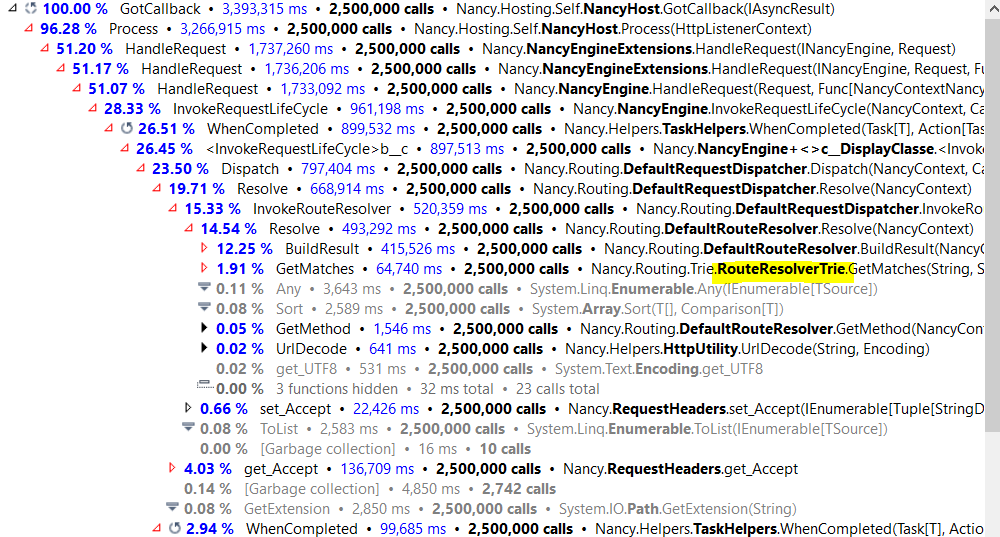Collapse the InvokeRouteResolver 15.33 % node
This screenshot has height=537, width=1000.
[173, 208]
